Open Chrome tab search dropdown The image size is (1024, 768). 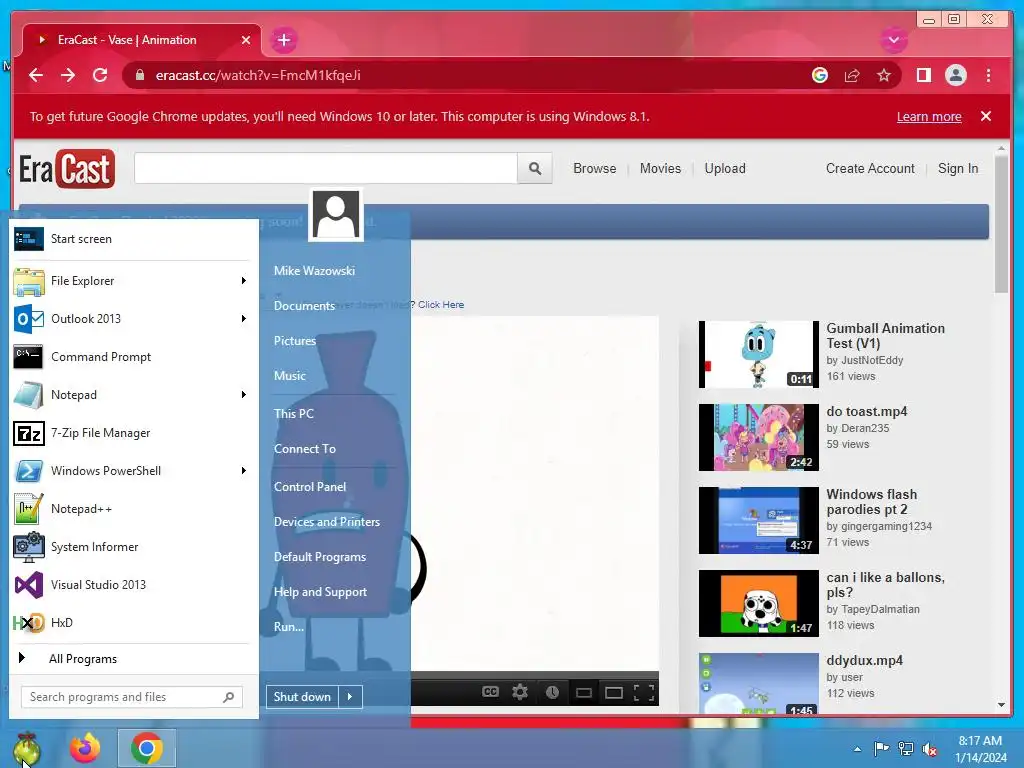(x=894, y=40)
